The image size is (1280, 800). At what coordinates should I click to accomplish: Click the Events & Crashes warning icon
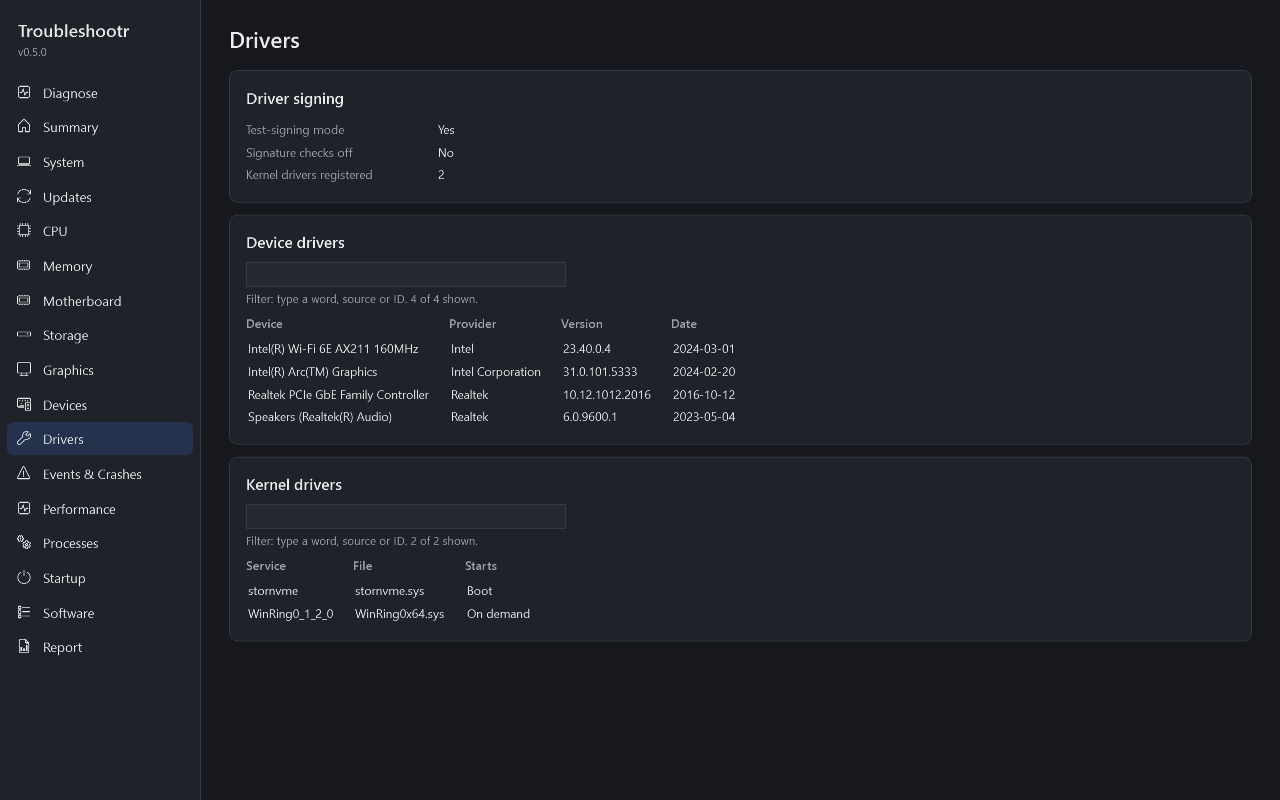click(x=24, y=473)
